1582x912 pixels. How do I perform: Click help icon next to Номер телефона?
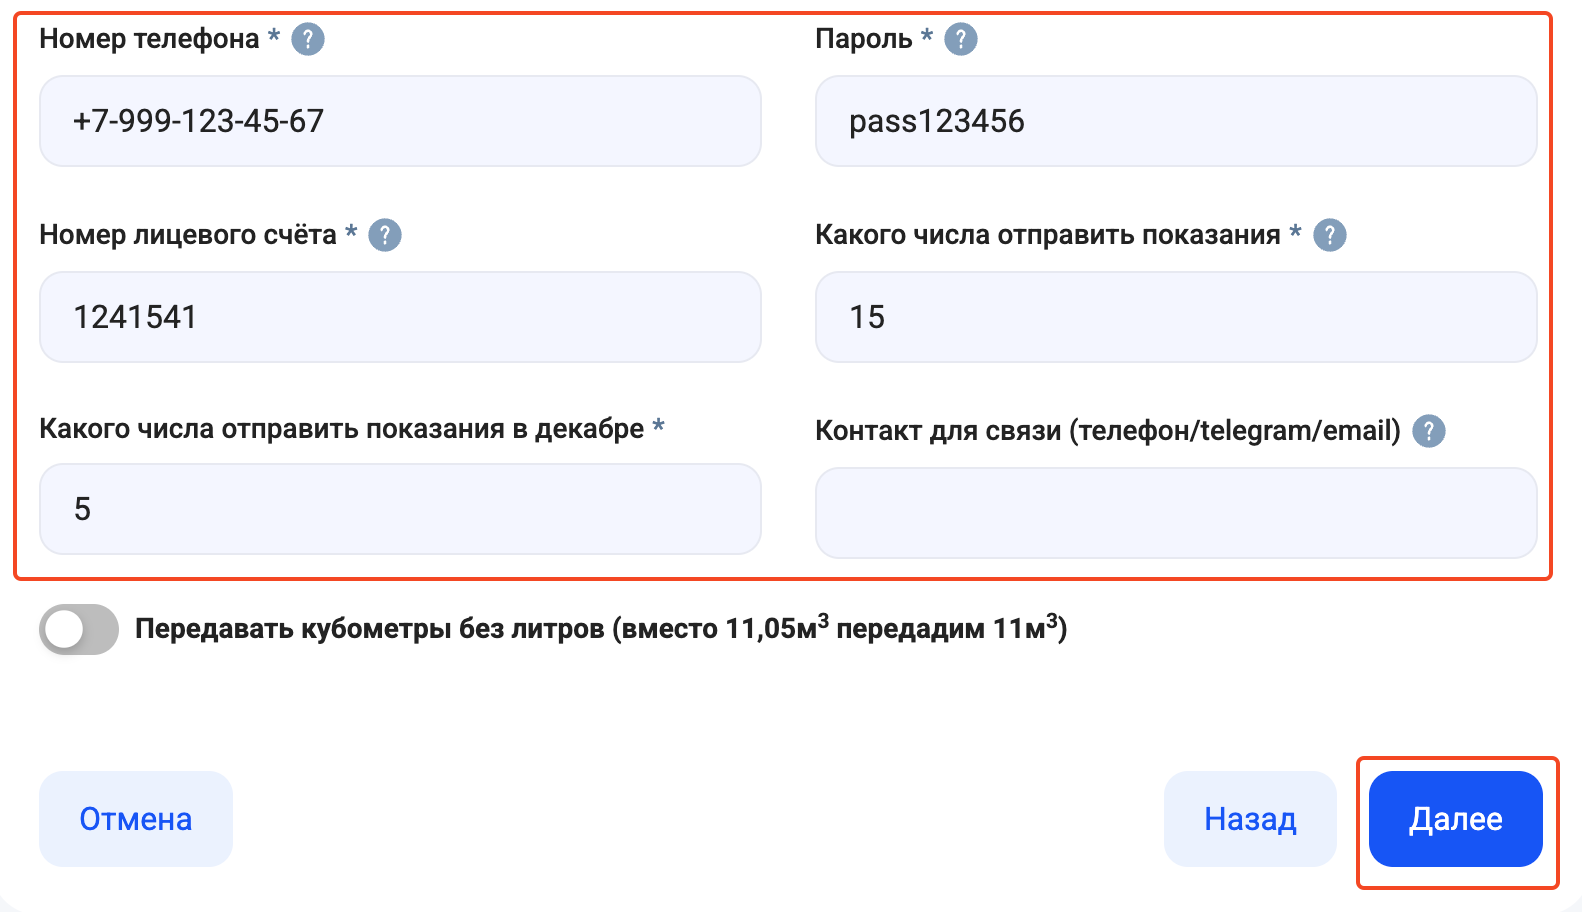click(308, 39)
